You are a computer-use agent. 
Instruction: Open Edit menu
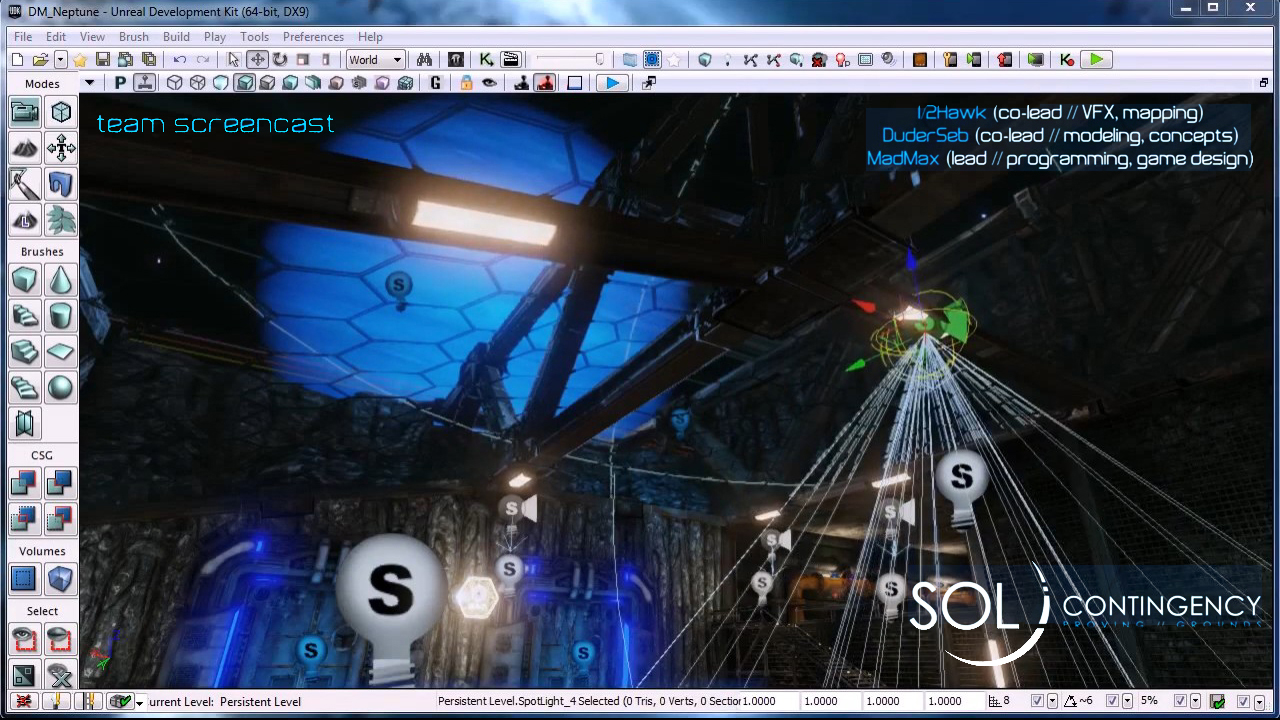point(56,37)
